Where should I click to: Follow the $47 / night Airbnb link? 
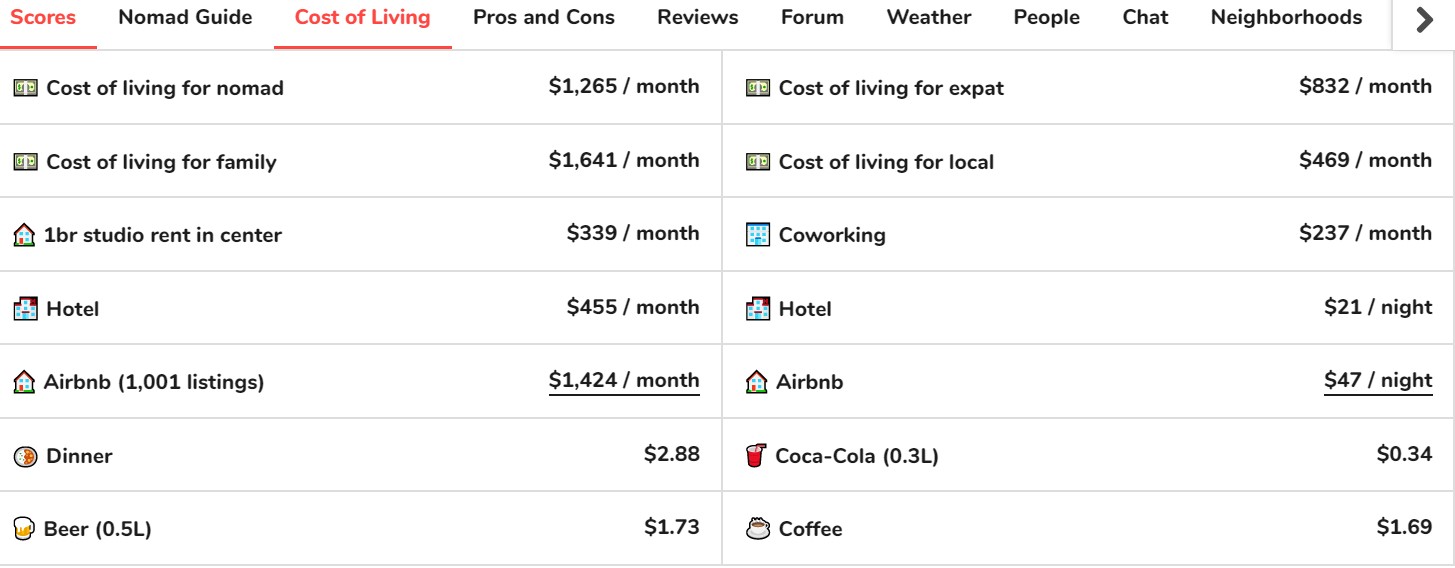click(1378, 381)
